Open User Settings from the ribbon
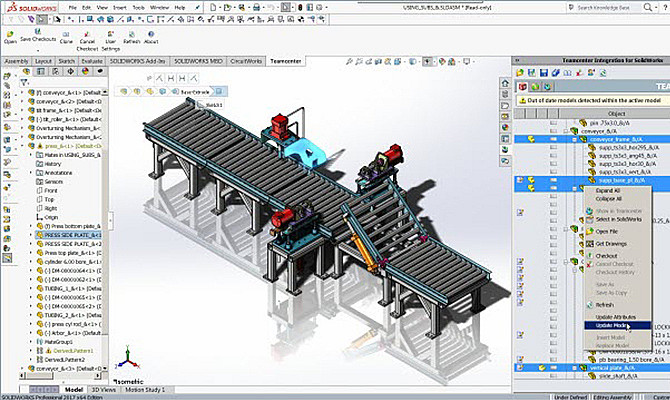Image resolution: width=670 pixels, height=400 pixels. [x=111, y=34]
